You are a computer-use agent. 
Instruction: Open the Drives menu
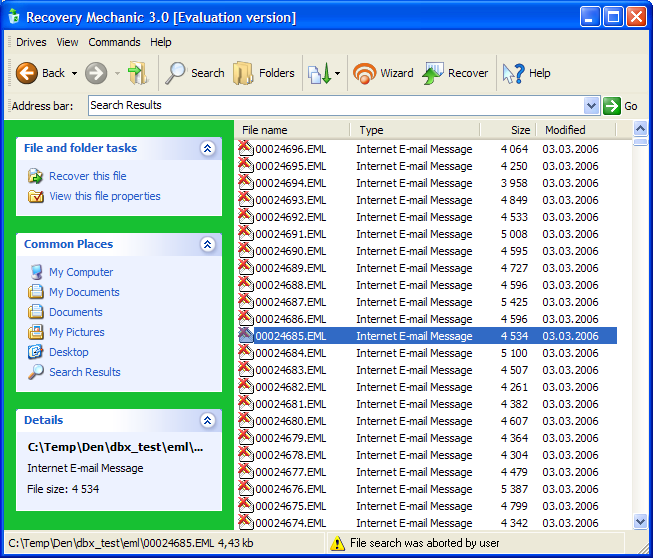pos(31,42)
